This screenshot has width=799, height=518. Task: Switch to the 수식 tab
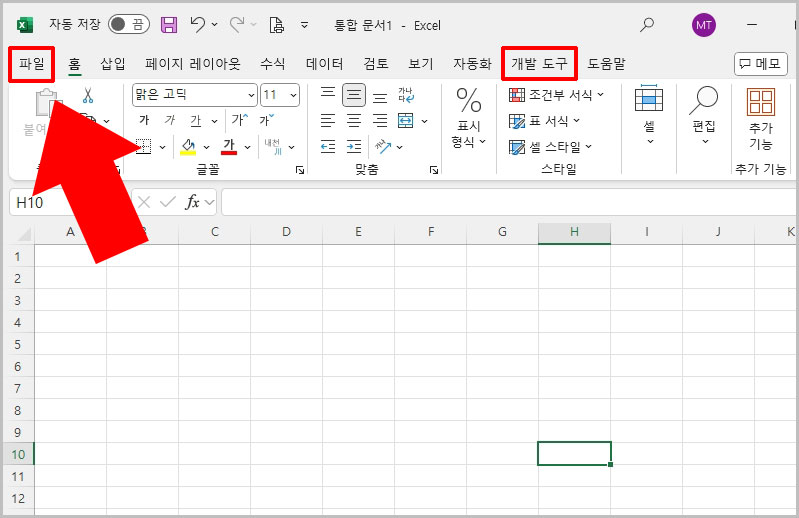tap(273, 64)
